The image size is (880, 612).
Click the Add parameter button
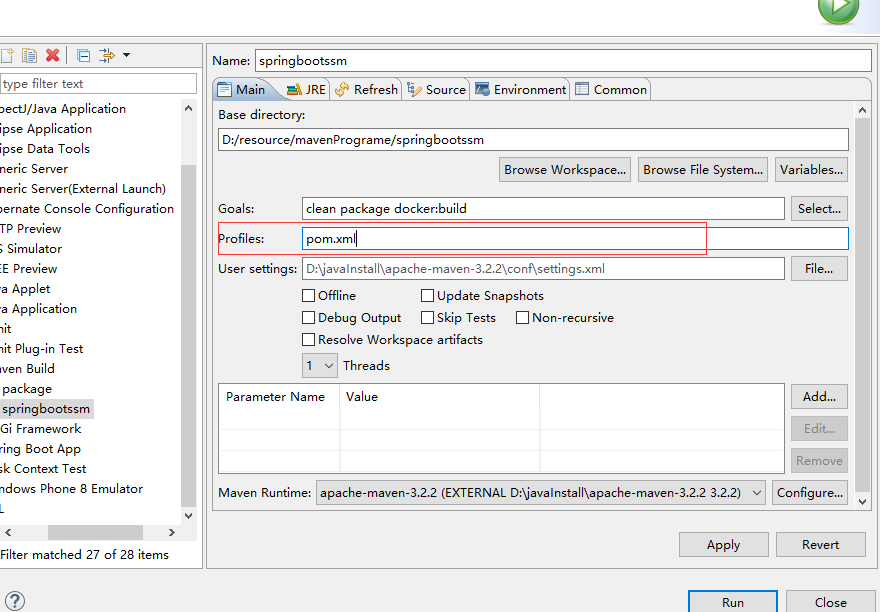pos(819,397)
